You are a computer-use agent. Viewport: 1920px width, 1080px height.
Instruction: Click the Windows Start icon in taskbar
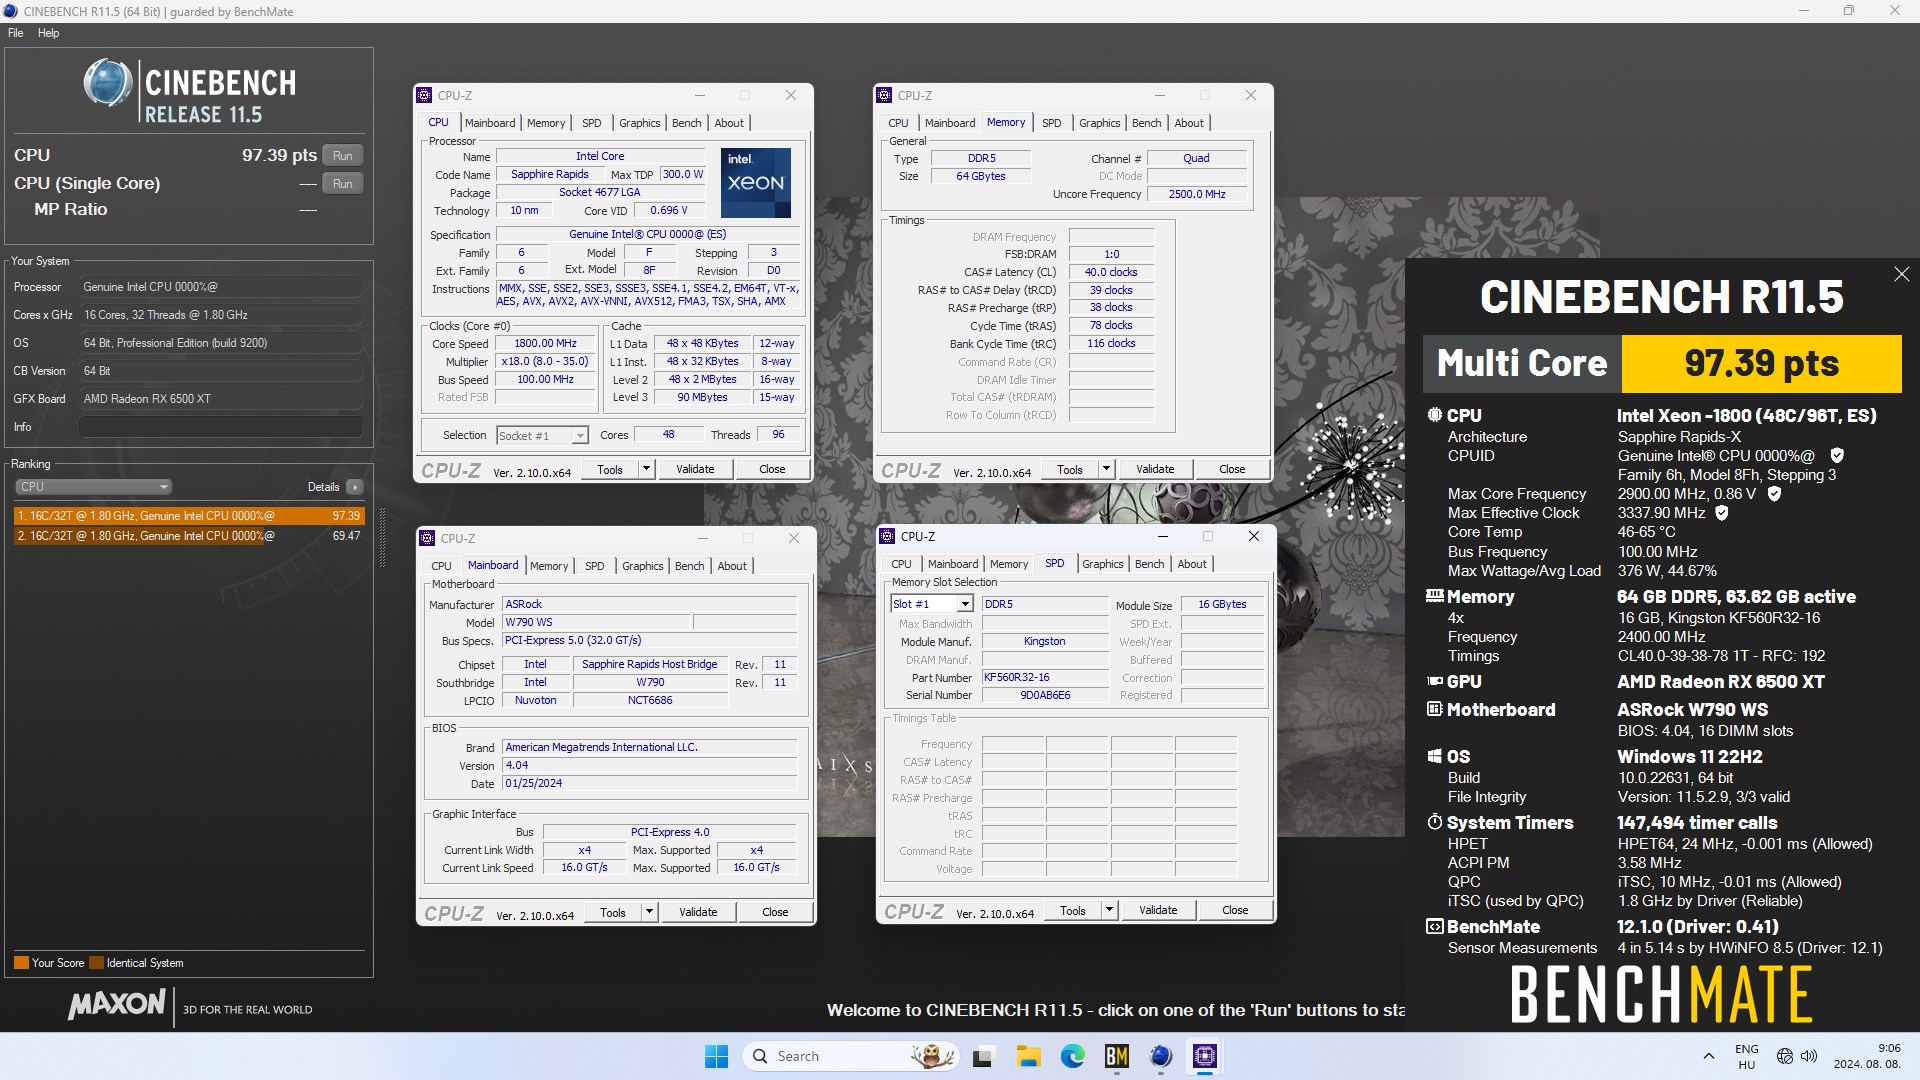pyautogui.click(x=716, y=1056)
